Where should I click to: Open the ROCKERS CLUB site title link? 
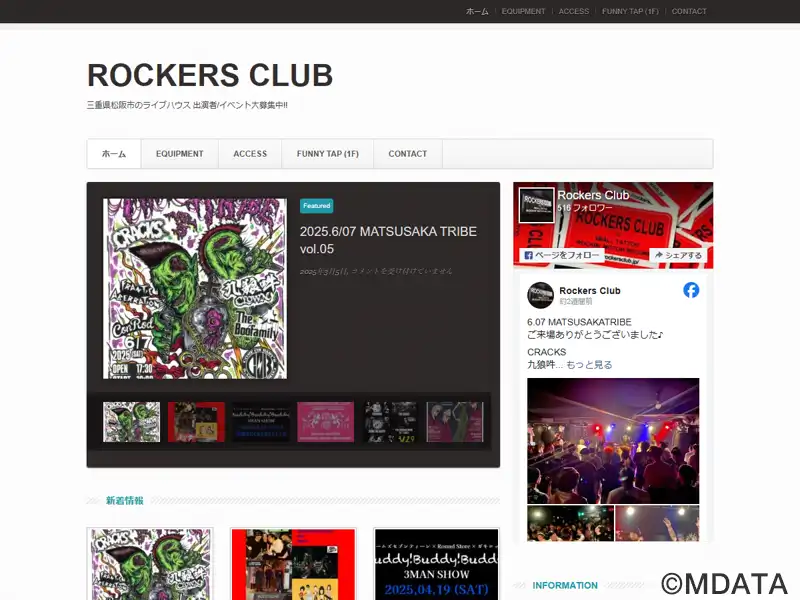tap(210, 75)
